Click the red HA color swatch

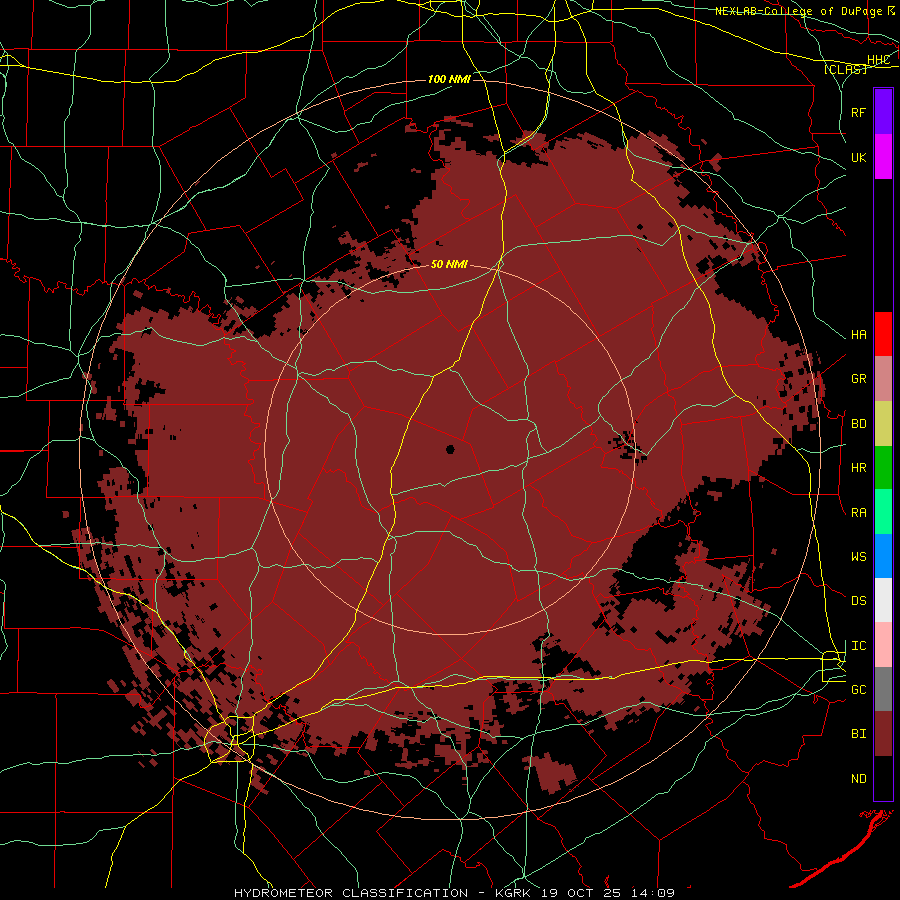[x=883, y=334]
